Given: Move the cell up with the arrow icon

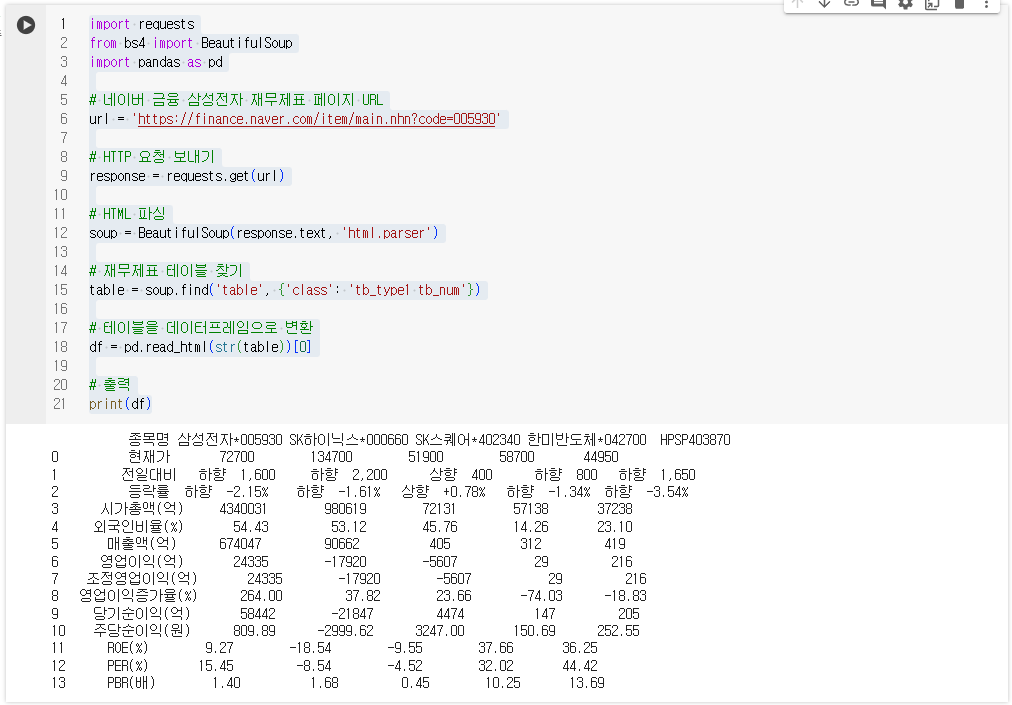Looking at the screenshot, I should click(x=798, y=3).
